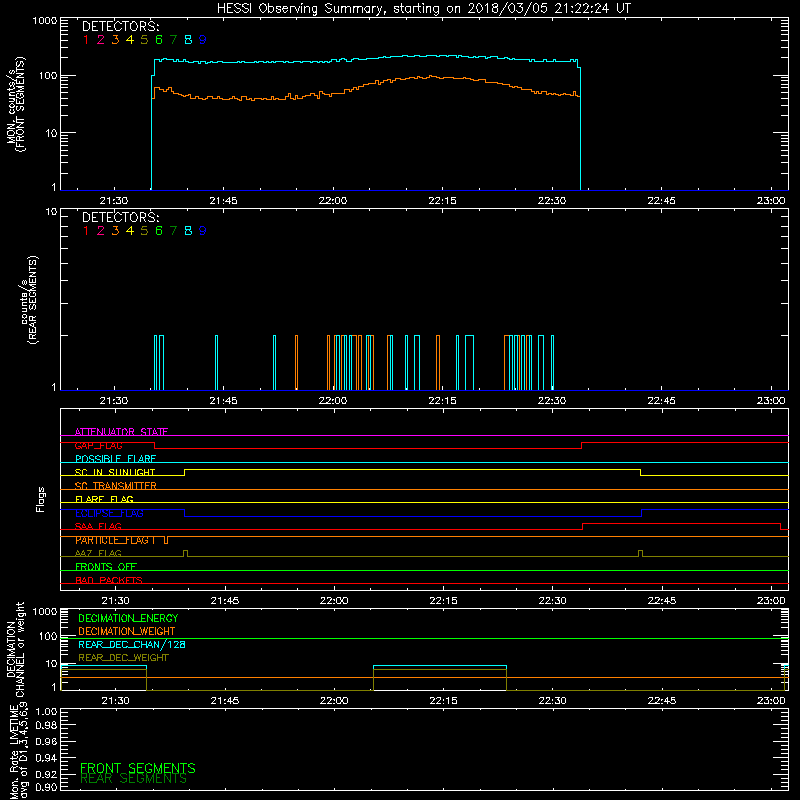Click the AAZ_FLAG pulse near 22:42
This screenshot has width=800, height=800.
pyautogui.click(x=640, y=553)
